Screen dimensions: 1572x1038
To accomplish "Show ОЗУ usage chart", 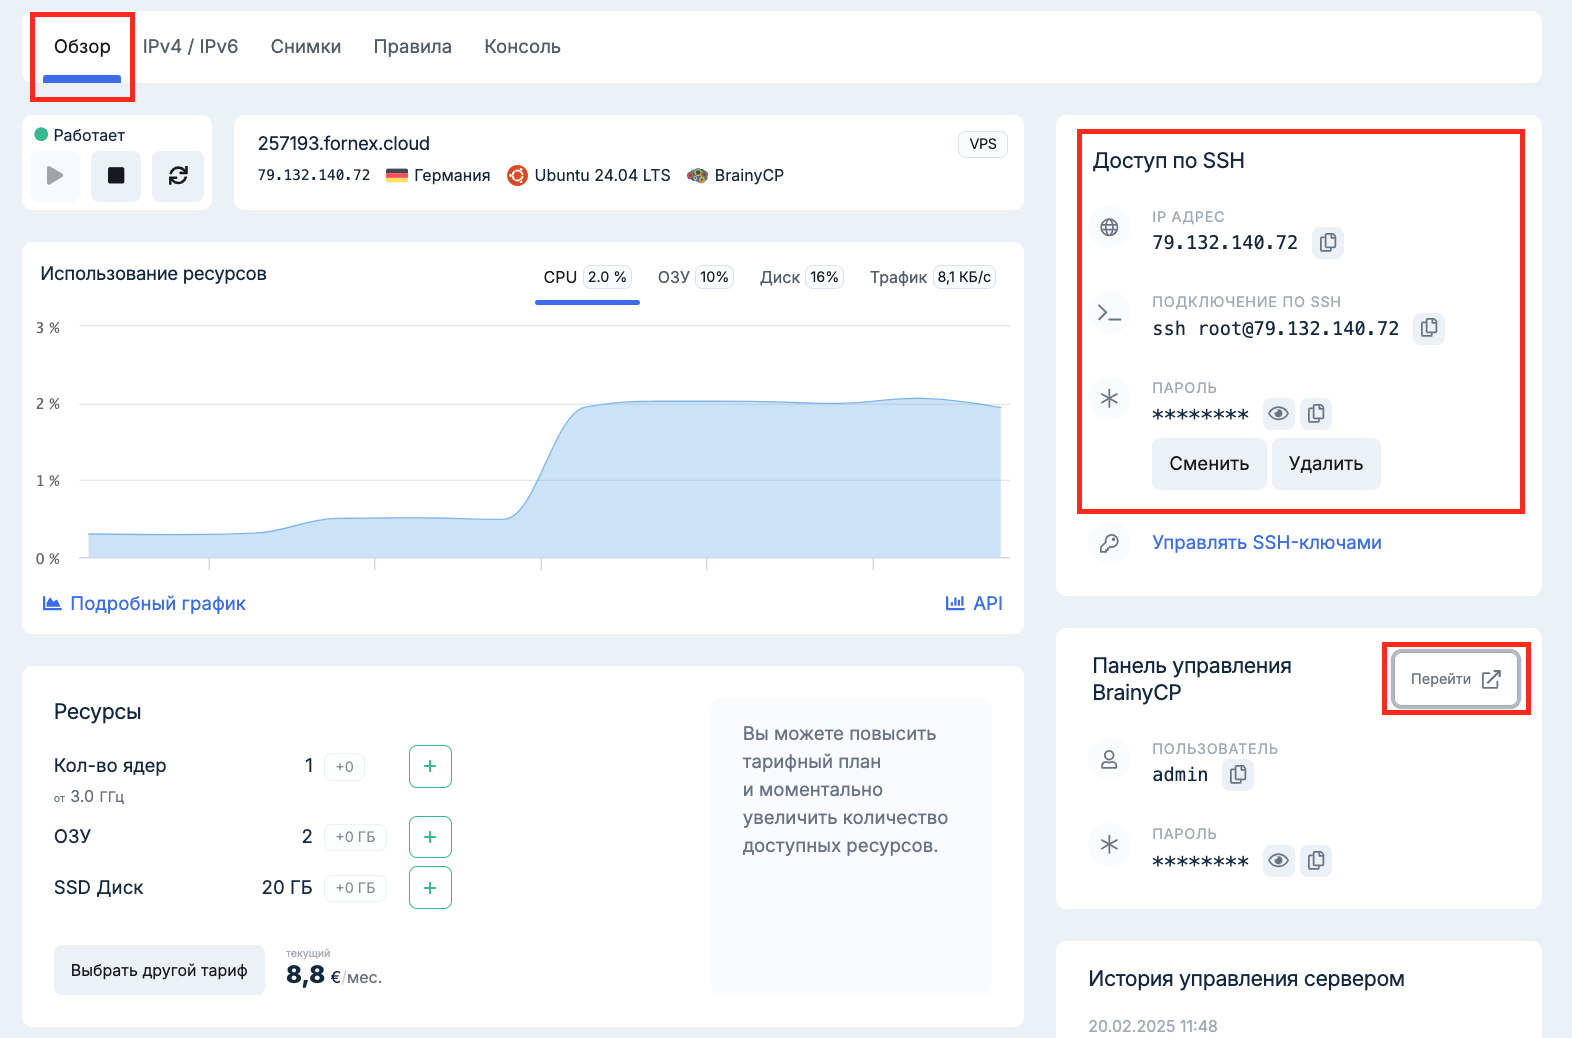I will [x=695, y=278].
